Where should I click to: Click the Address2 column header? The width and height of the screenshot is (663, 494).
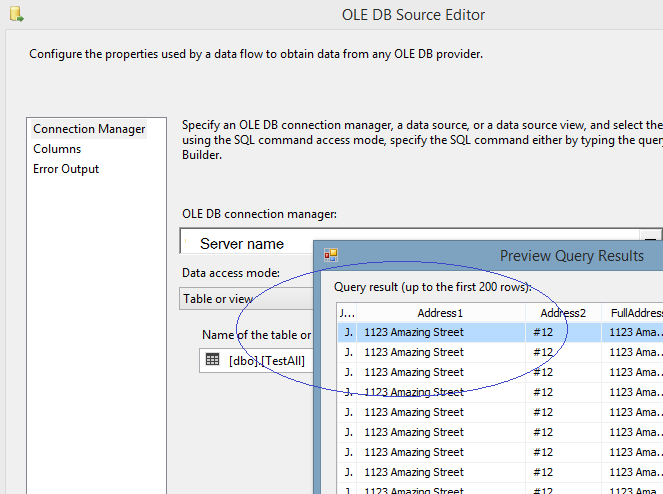[x=563, y=313]
